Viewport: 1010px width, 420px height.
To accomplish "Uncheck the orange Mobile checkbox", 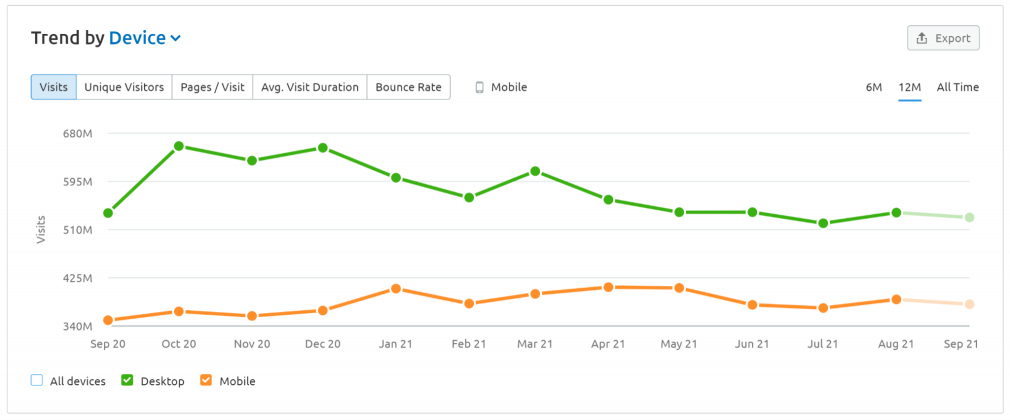I will pos(206,381).
